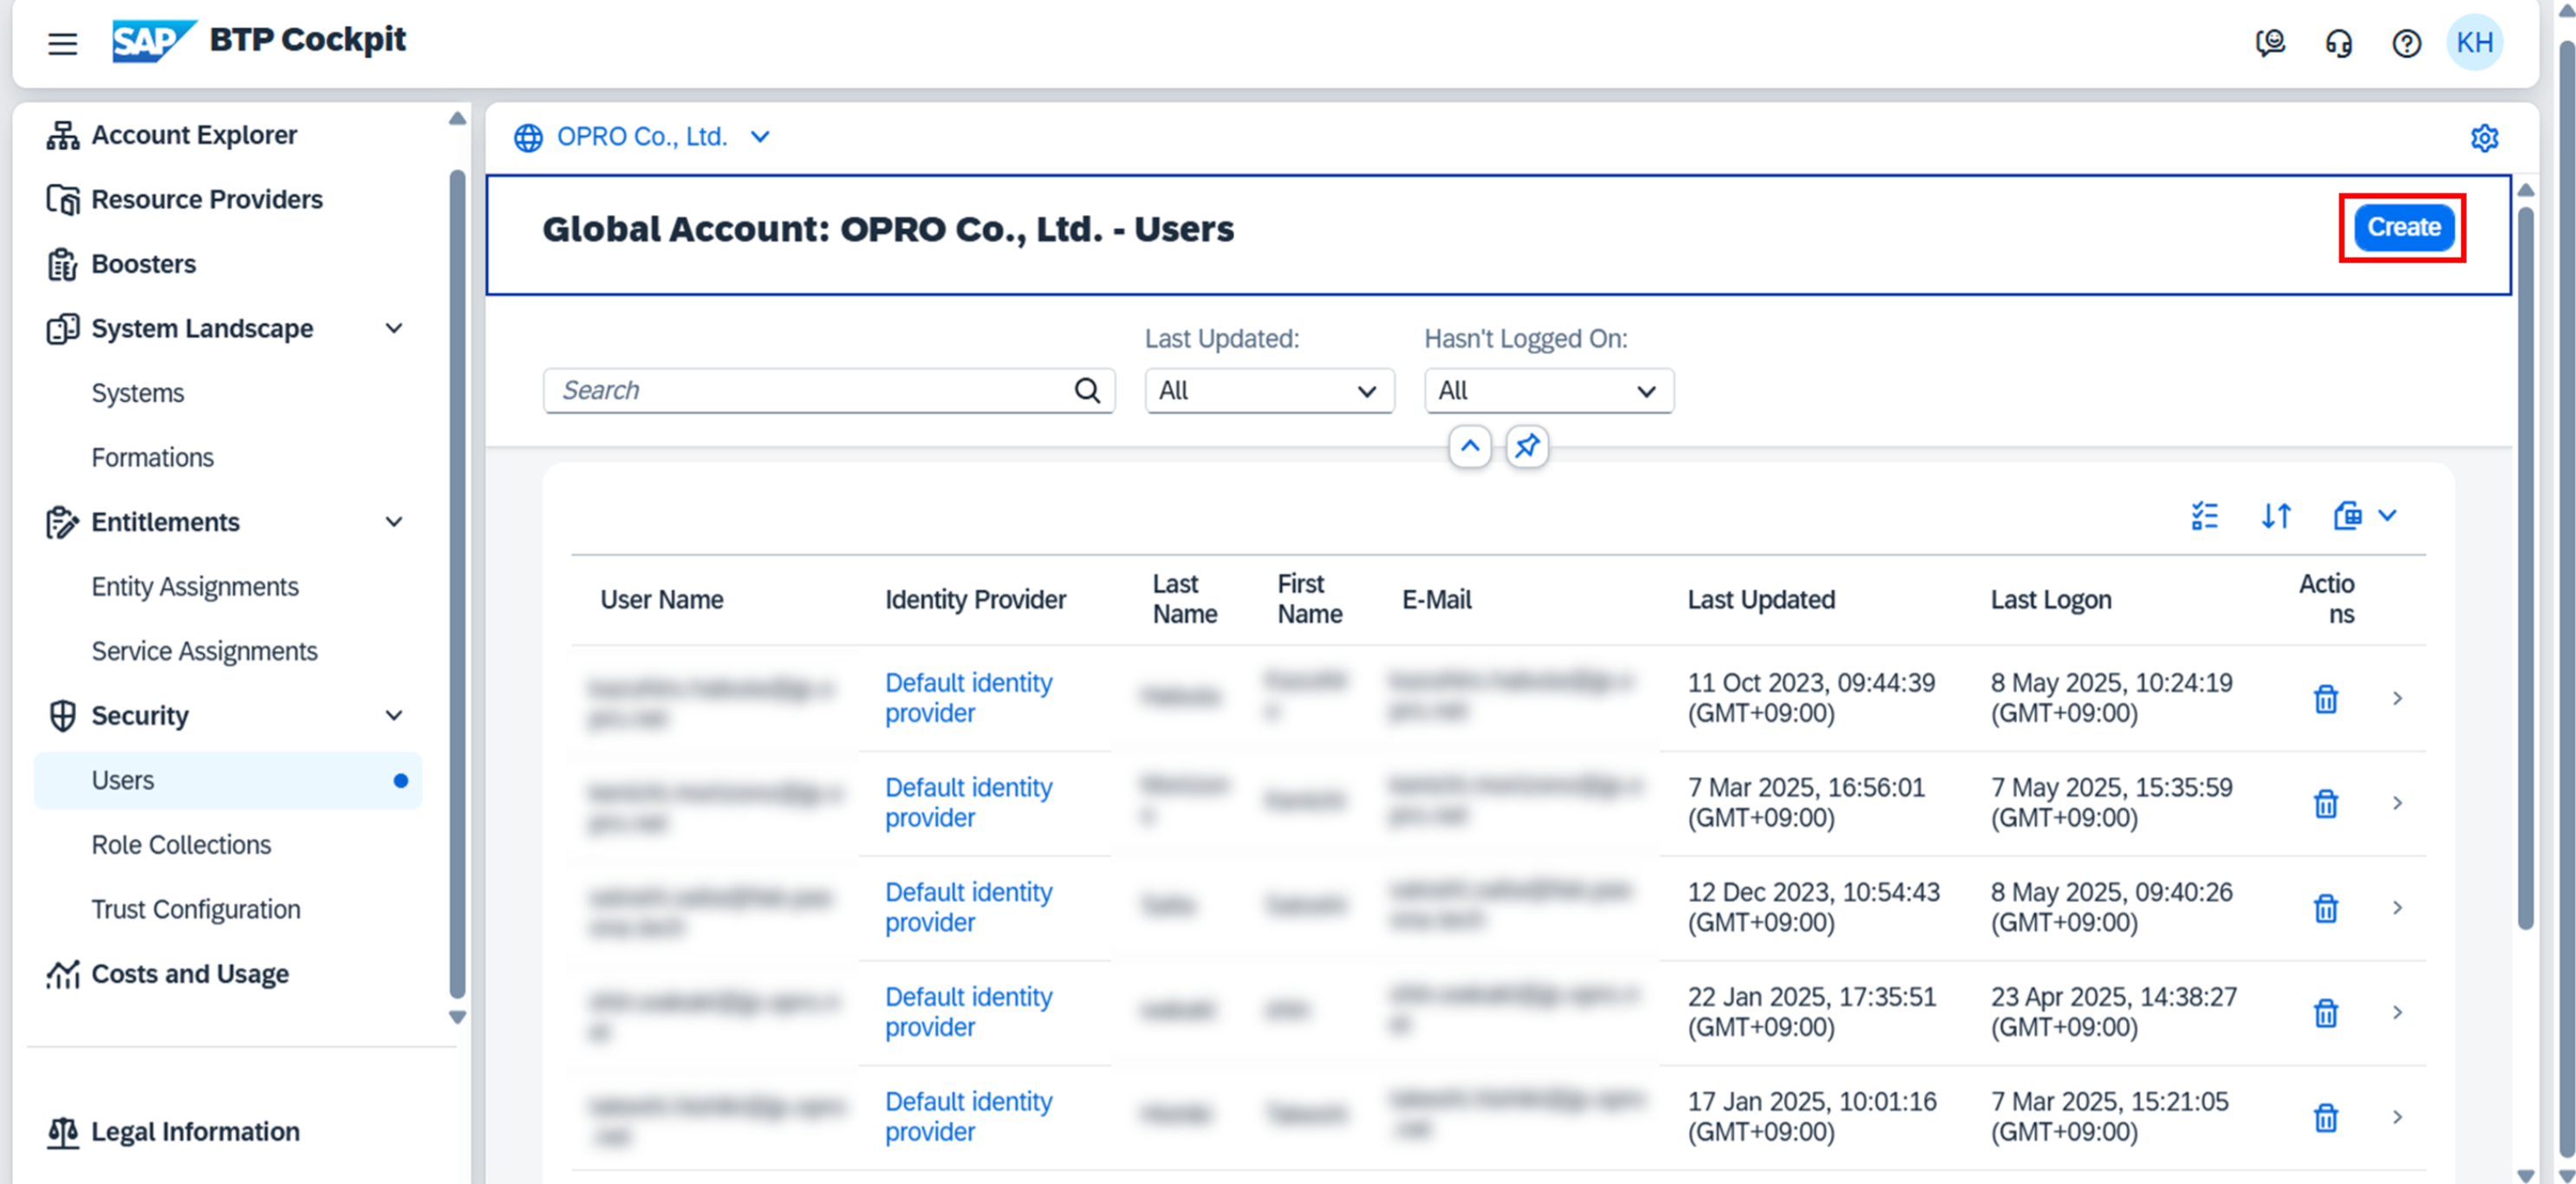Click the Create button
The height and width of the screenshot is (1184, 2576).
[x=2402, y=228]
